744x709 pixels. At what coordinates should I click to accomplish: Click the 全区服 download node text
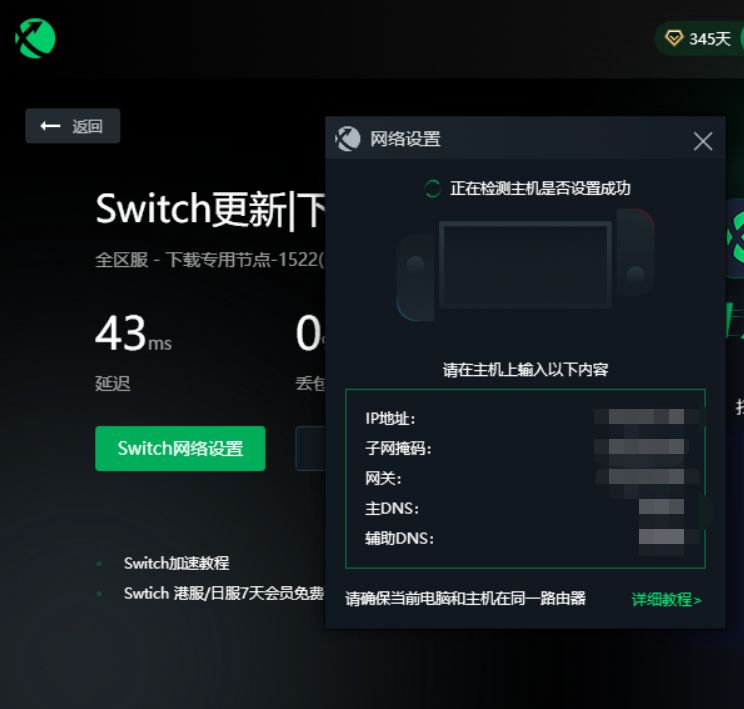pos(210,260)
